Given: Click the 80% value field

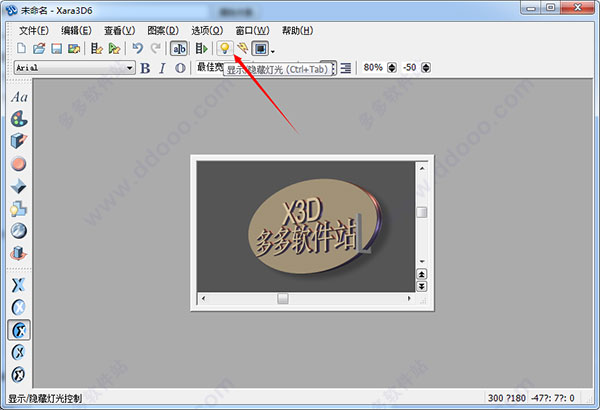Looking at the screenshot, I should click(373, 67).
